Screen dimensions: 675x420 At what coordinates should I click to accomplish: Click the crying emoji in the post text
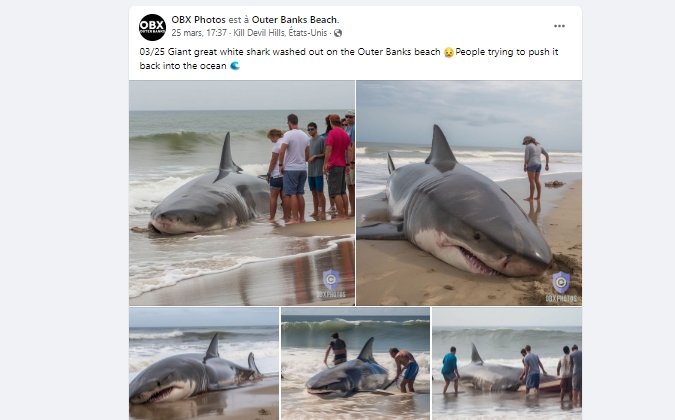click(x=449, y=52)
